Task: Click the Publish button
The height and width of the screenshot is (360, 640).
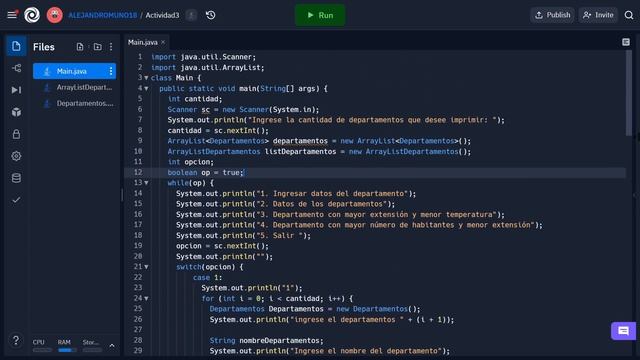Action: click(552, 15)
